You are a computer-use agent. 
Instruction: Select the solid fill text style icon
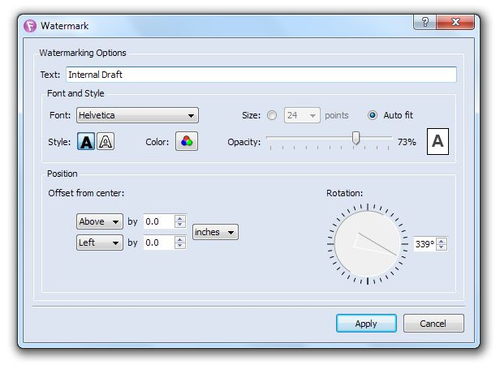[86, 141]
